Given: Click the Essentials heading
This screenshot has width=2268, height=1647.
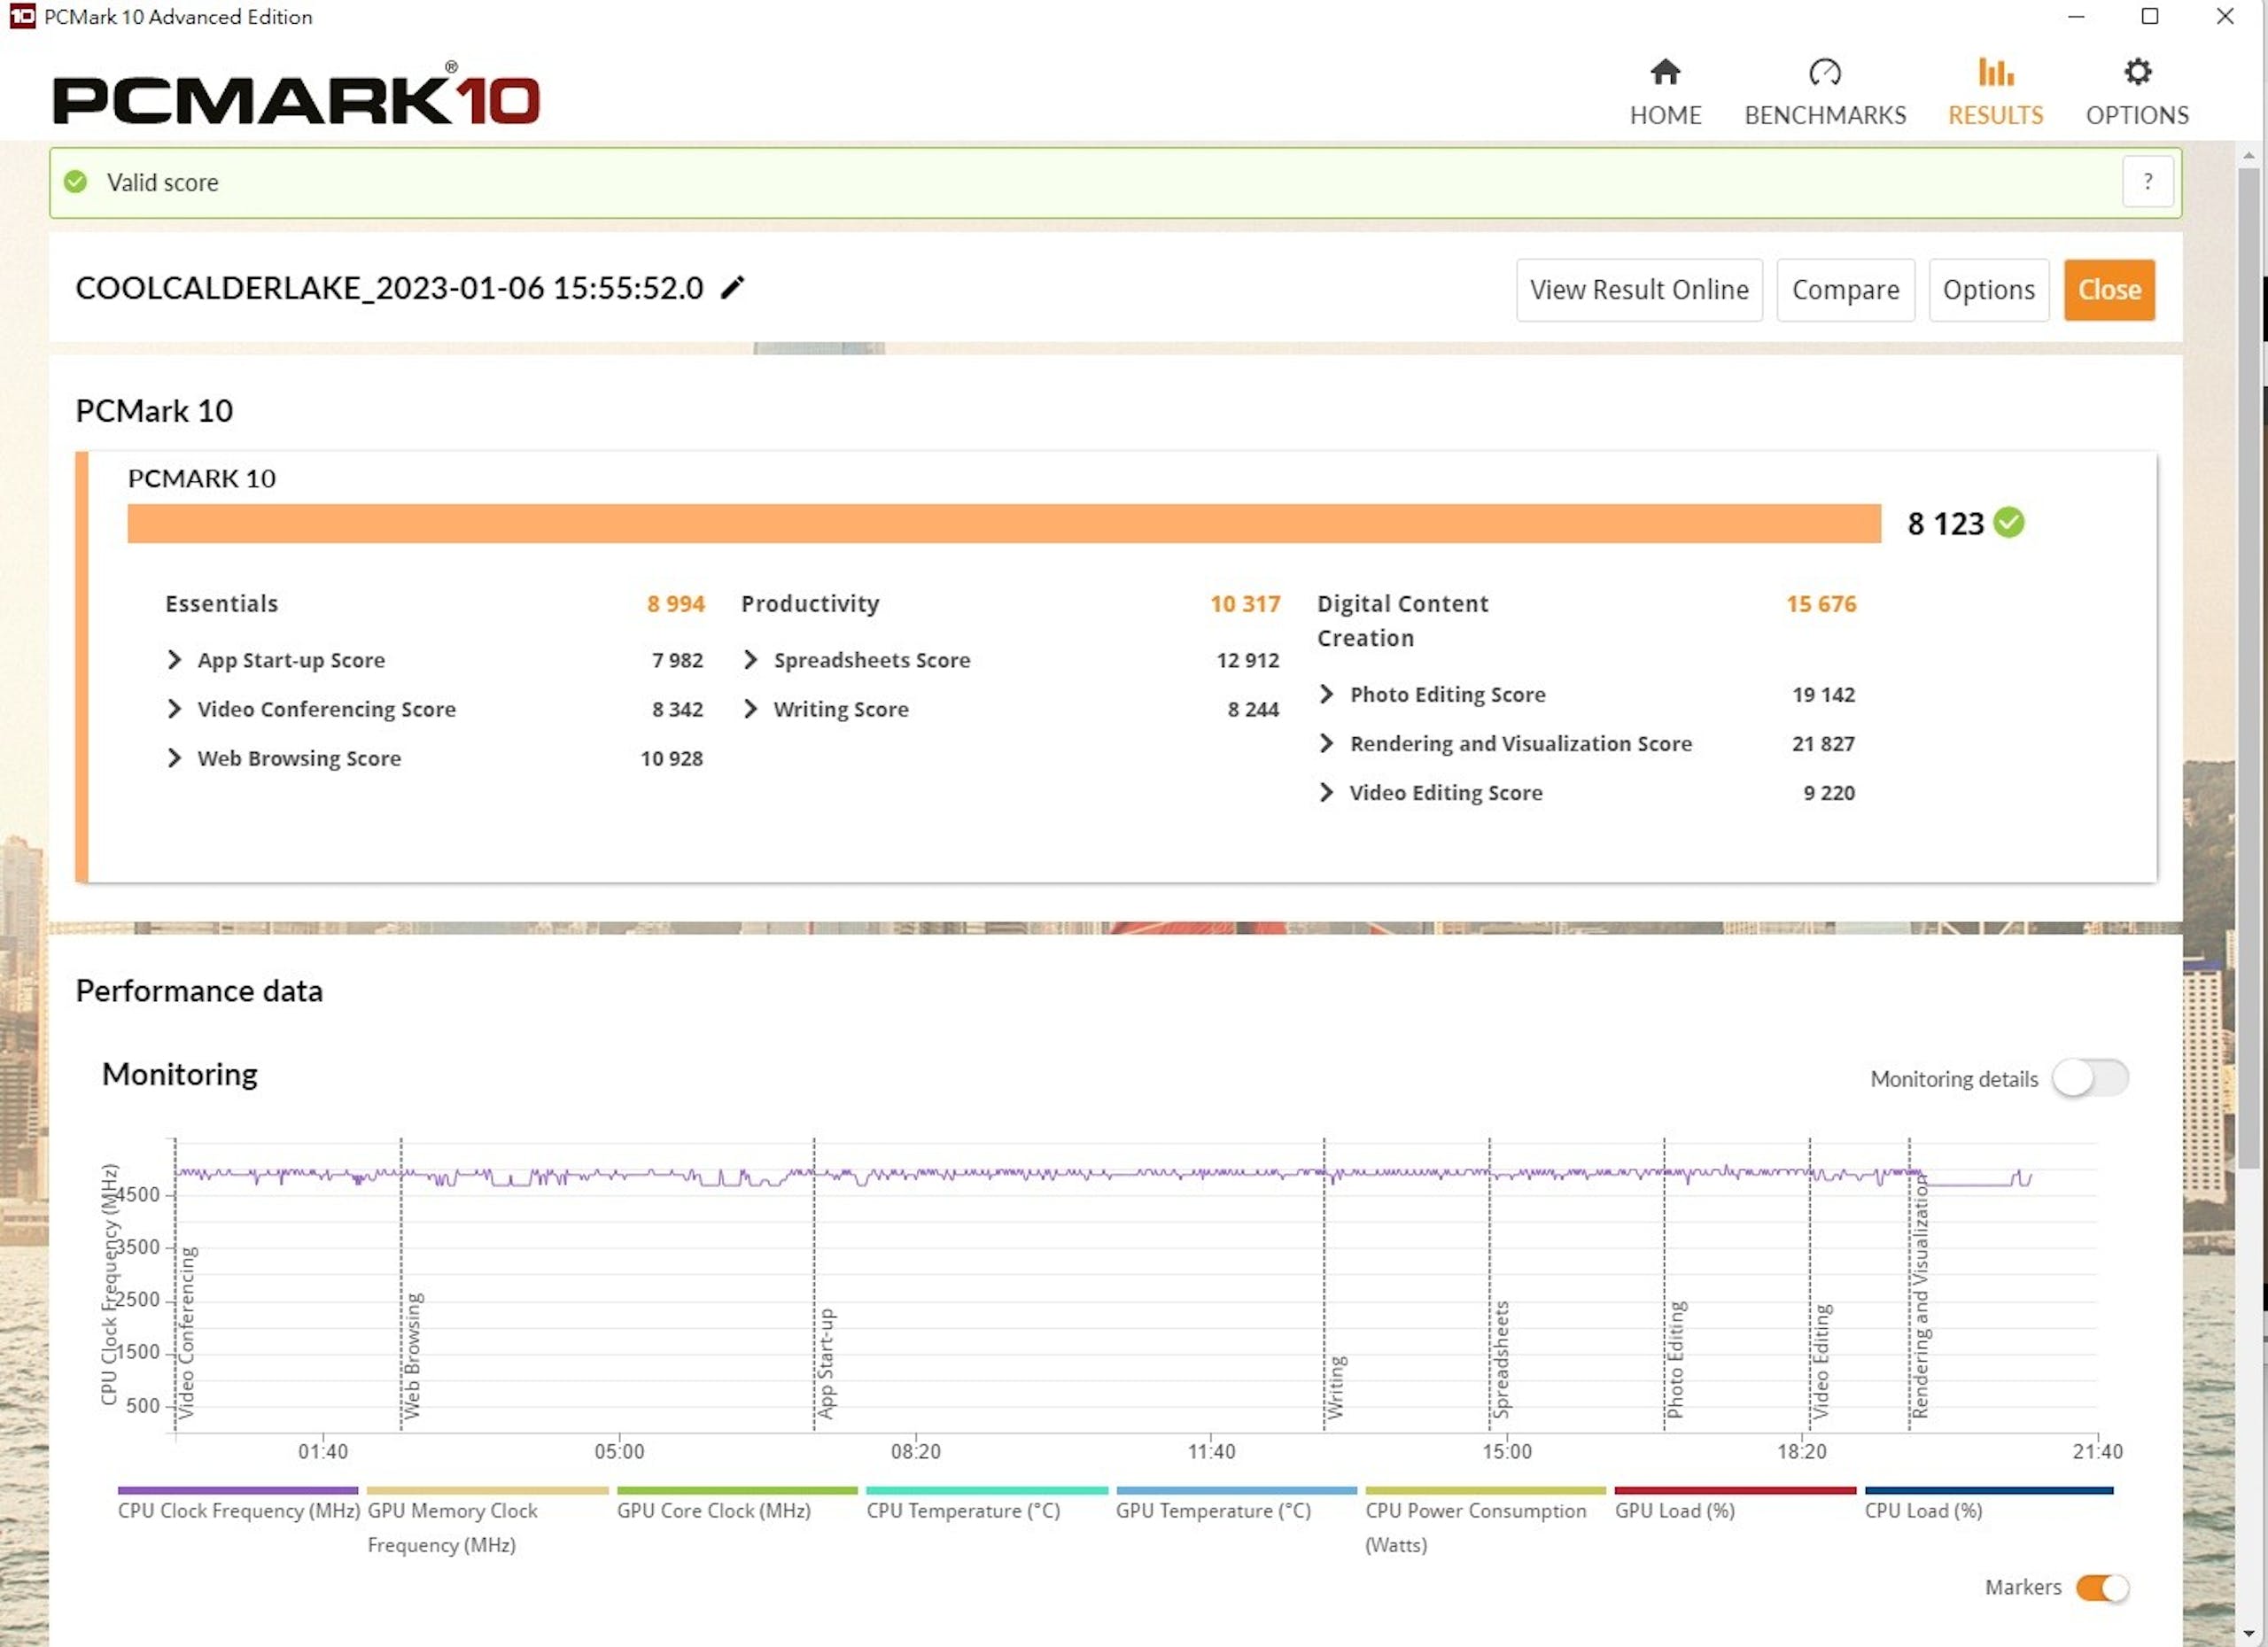Looking at the screenshot, I should pyautogui.click(x=221, y=604).
